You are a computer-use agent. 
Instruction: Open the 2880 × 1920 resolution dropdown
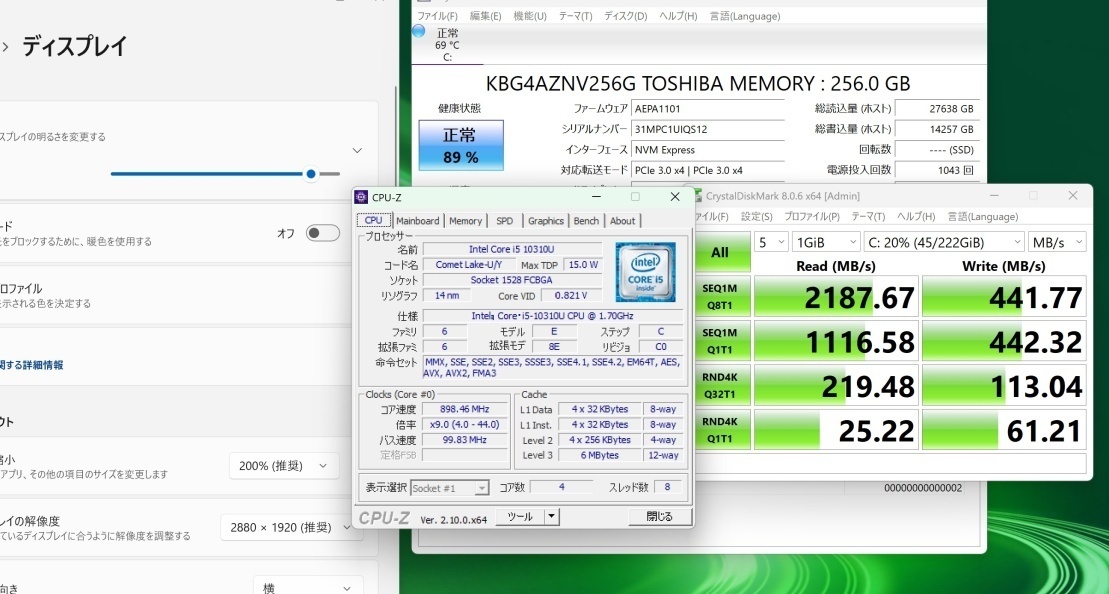(291, 528)
